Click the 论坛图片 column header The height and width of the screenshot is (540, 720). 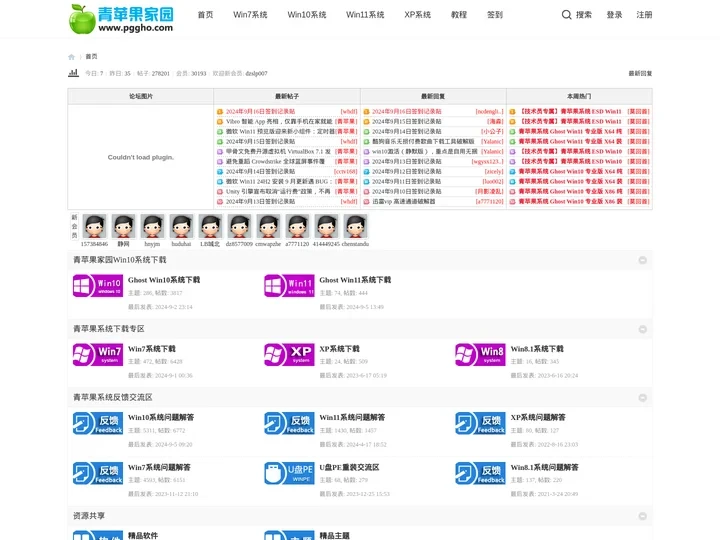point(141,96)
